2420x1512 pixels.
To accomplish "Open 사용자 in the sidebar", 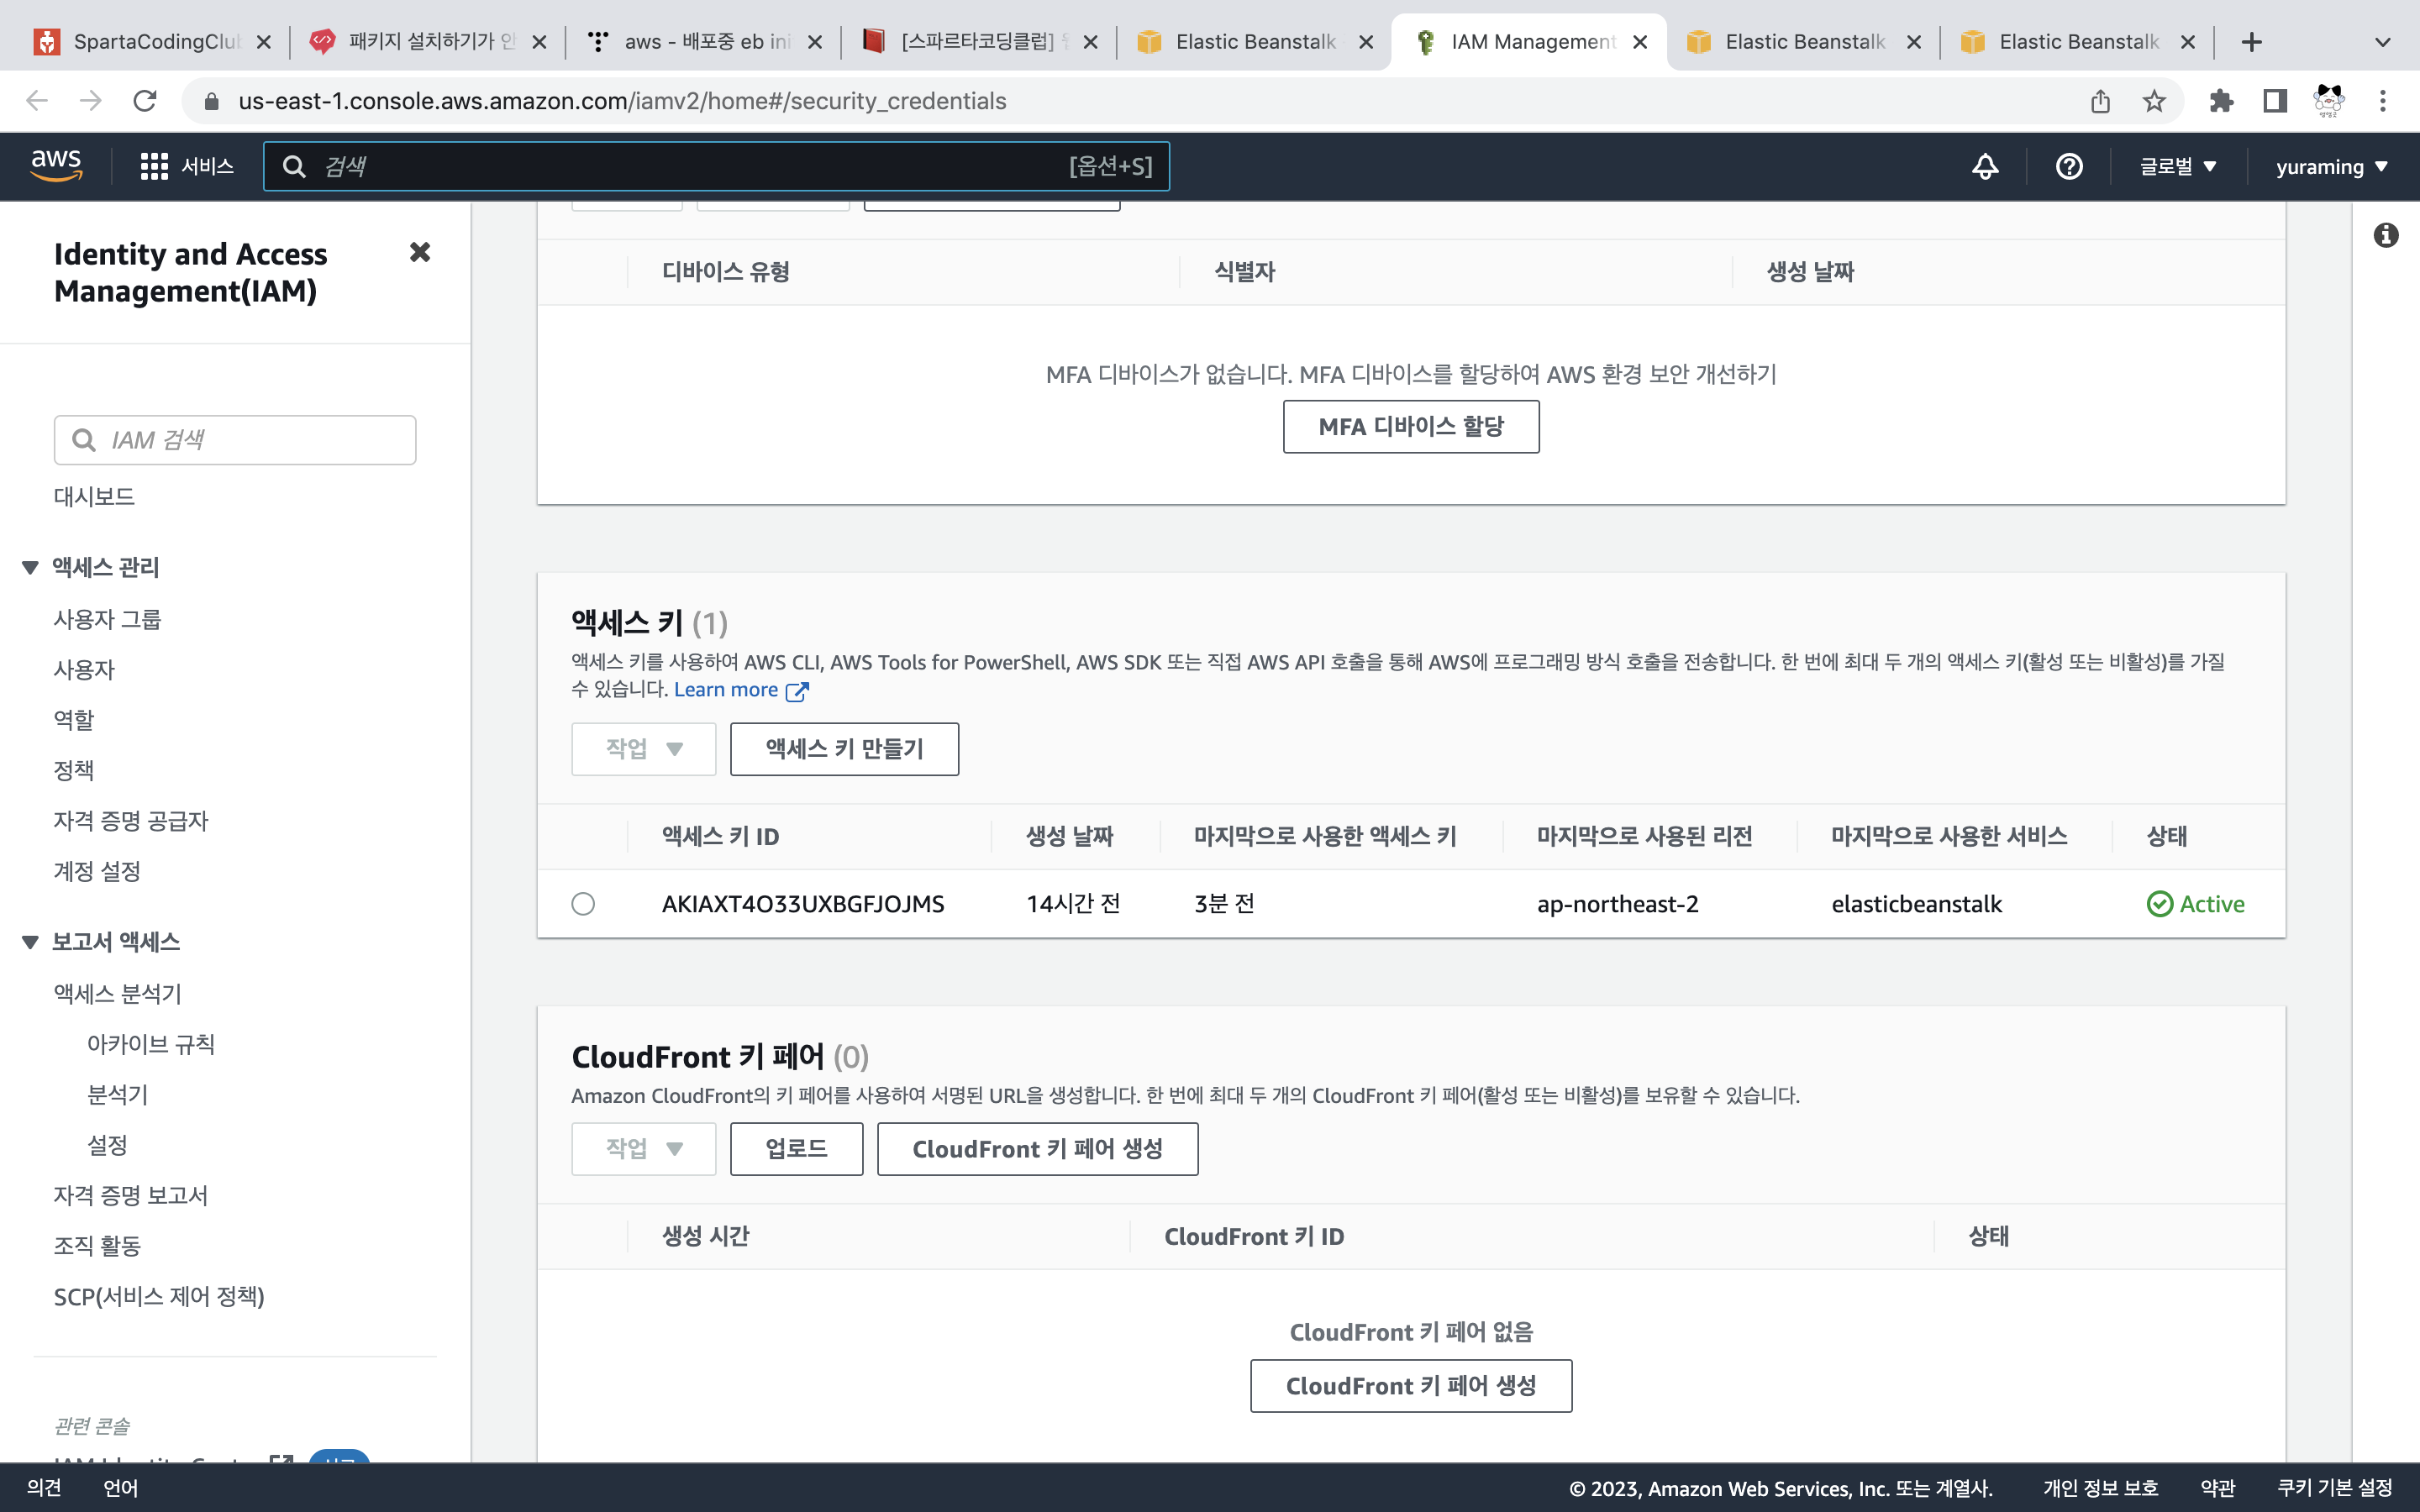I will click(x=84, y=670).
